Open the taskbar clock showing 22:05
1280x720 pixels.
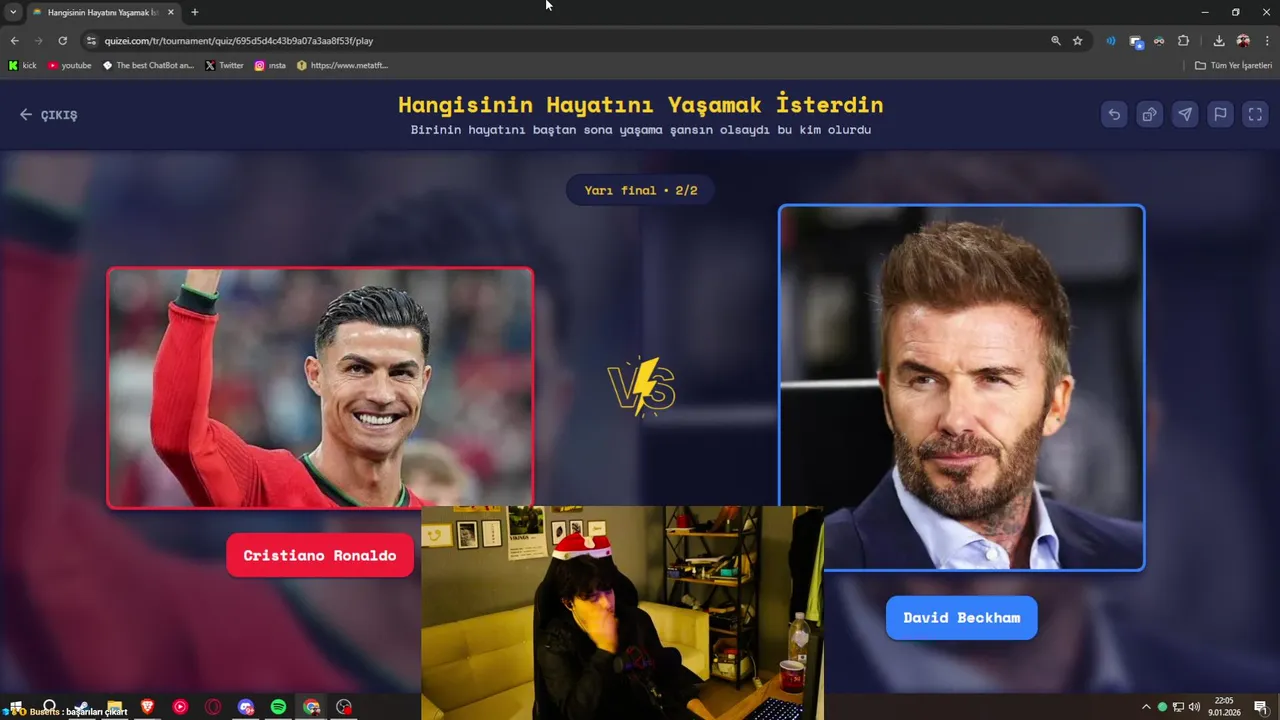pos(1224,707)
